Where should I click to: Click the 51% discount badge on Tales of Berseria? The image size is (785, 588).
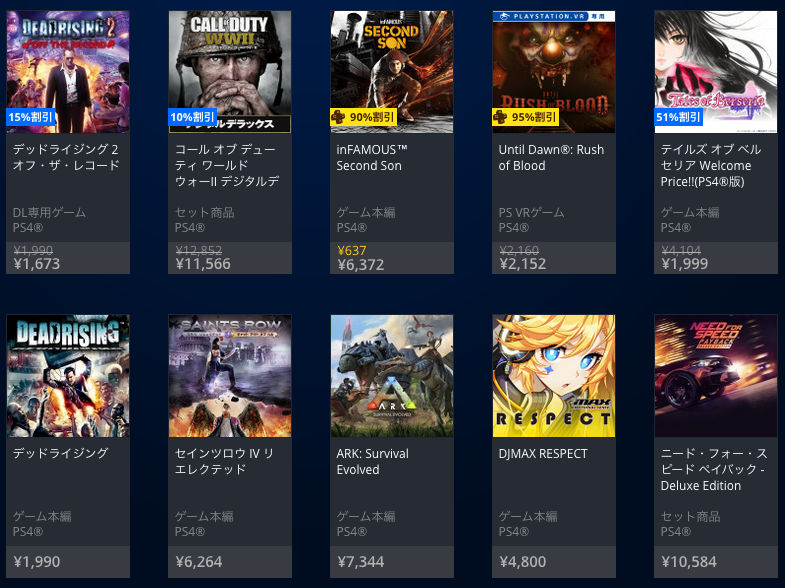click(x=678, y=117)
